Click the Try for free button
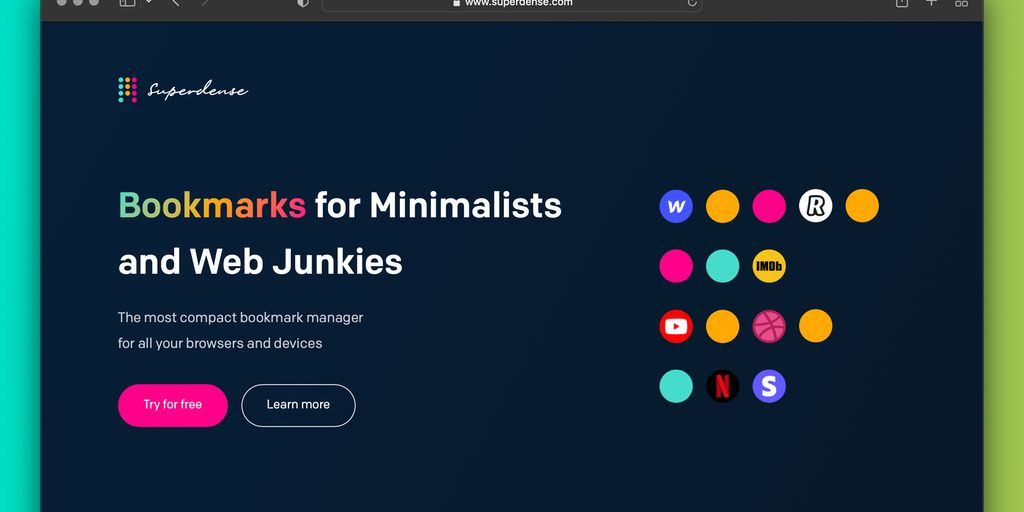The image size is (1024, 512). [x=172, y=405]
